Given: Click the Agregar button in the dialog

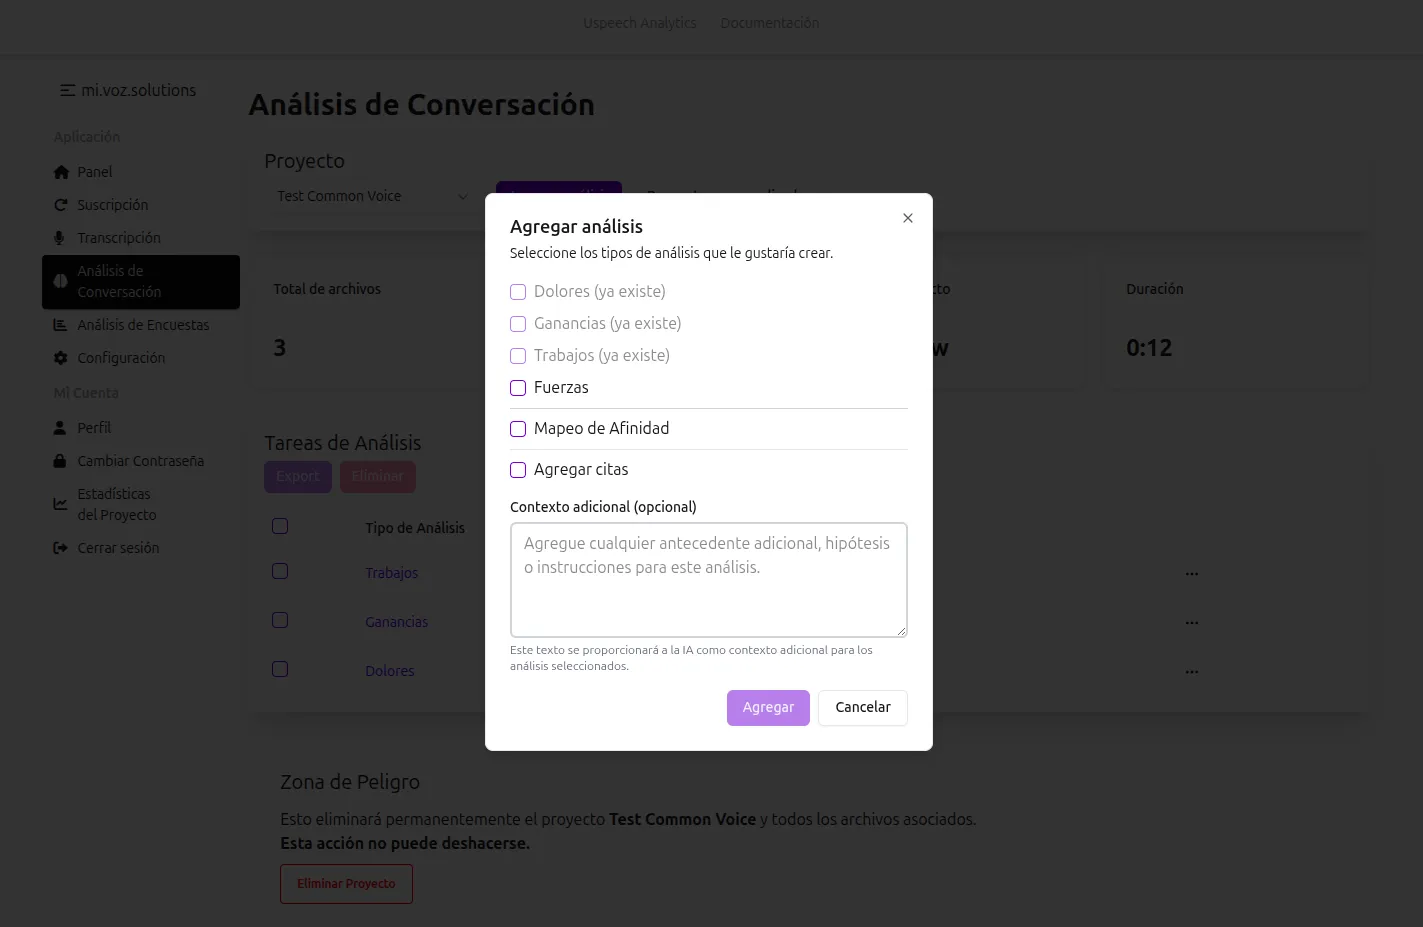Looking at the screenshot, I should [x=768, y=707].
